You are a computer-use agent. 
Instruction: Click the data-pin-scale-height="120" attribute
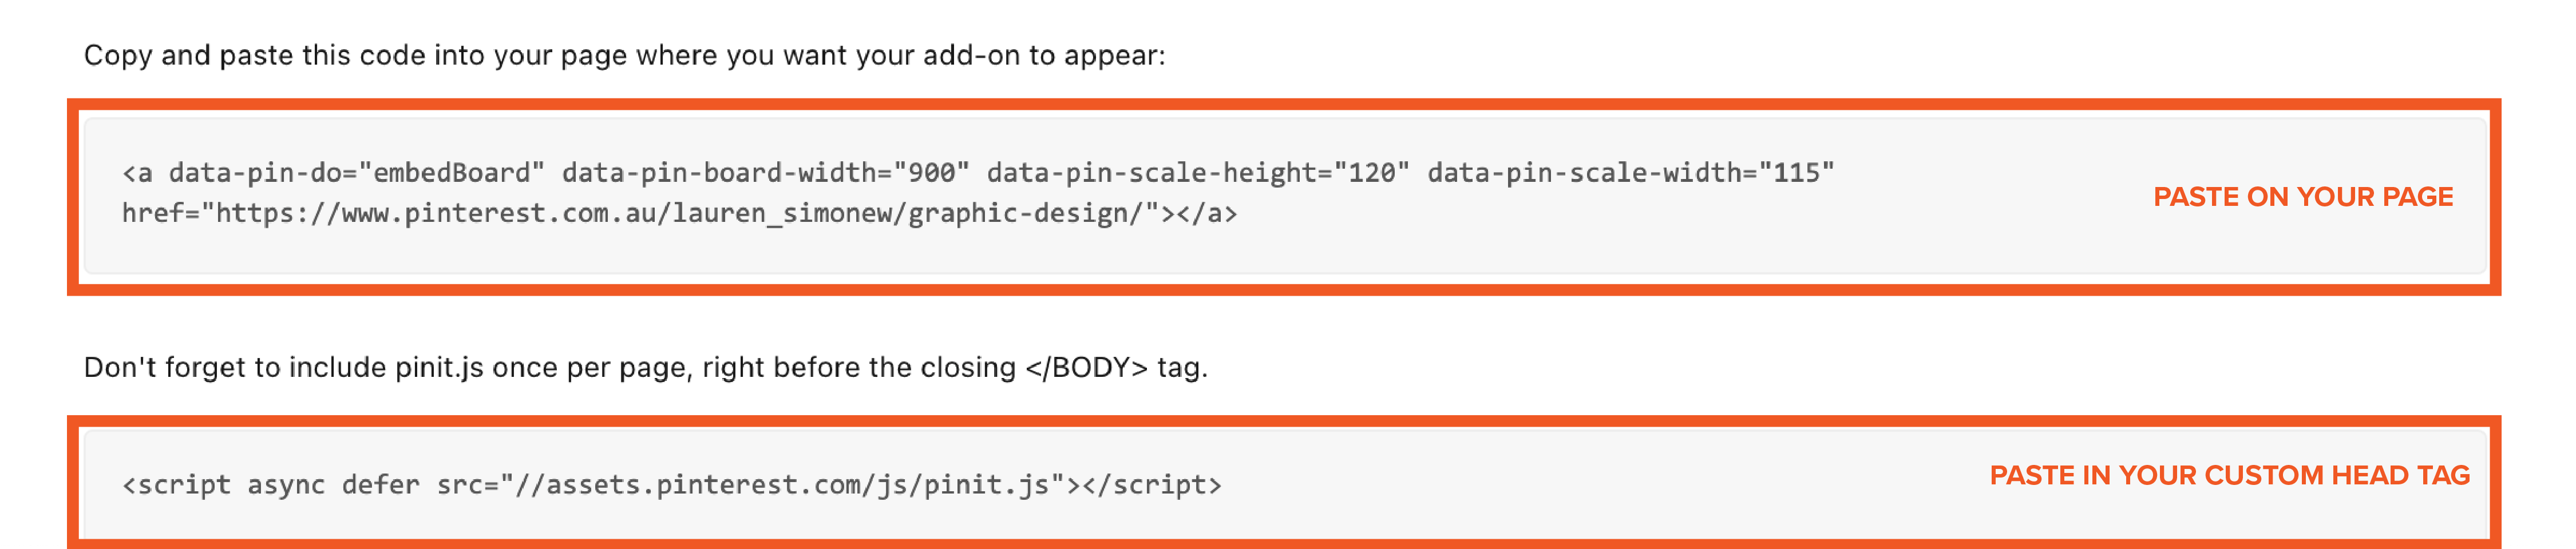pyautogui.click(x=1197, y=173)
